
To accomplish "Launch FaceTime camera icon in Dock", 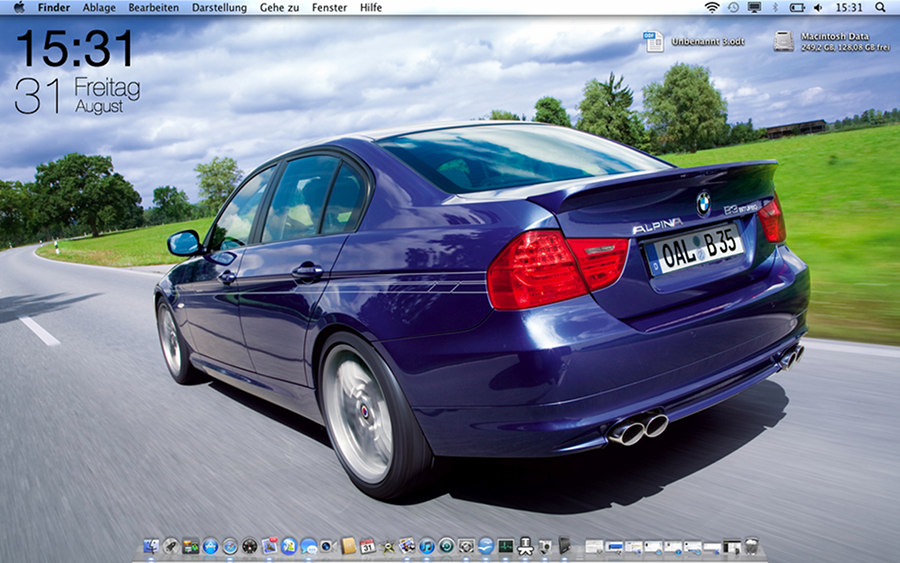I will point(328,546).
